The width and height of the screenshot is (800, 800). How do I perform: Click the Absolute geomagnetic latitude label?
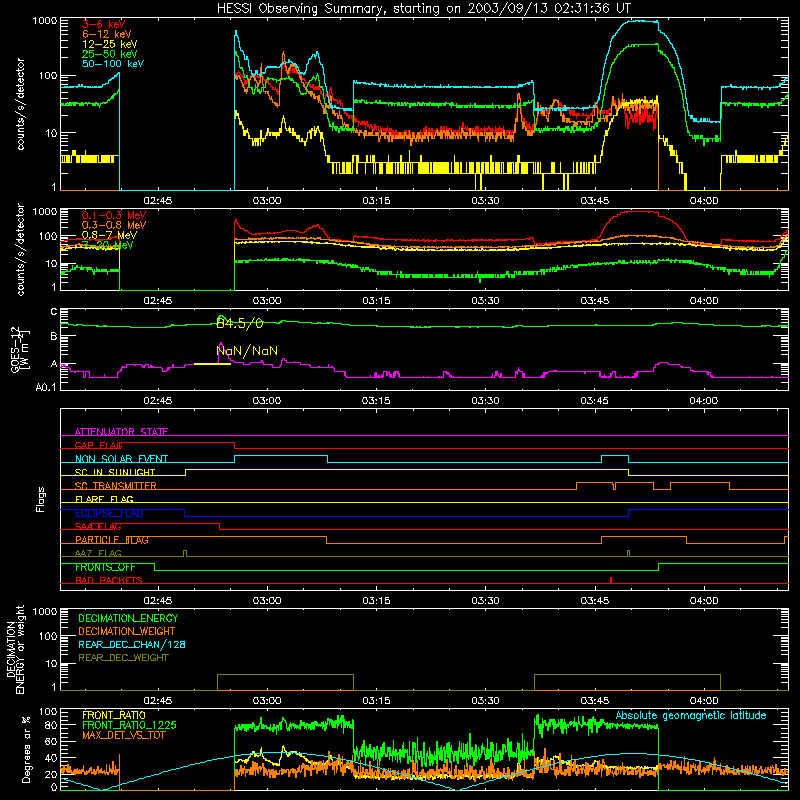691,715
